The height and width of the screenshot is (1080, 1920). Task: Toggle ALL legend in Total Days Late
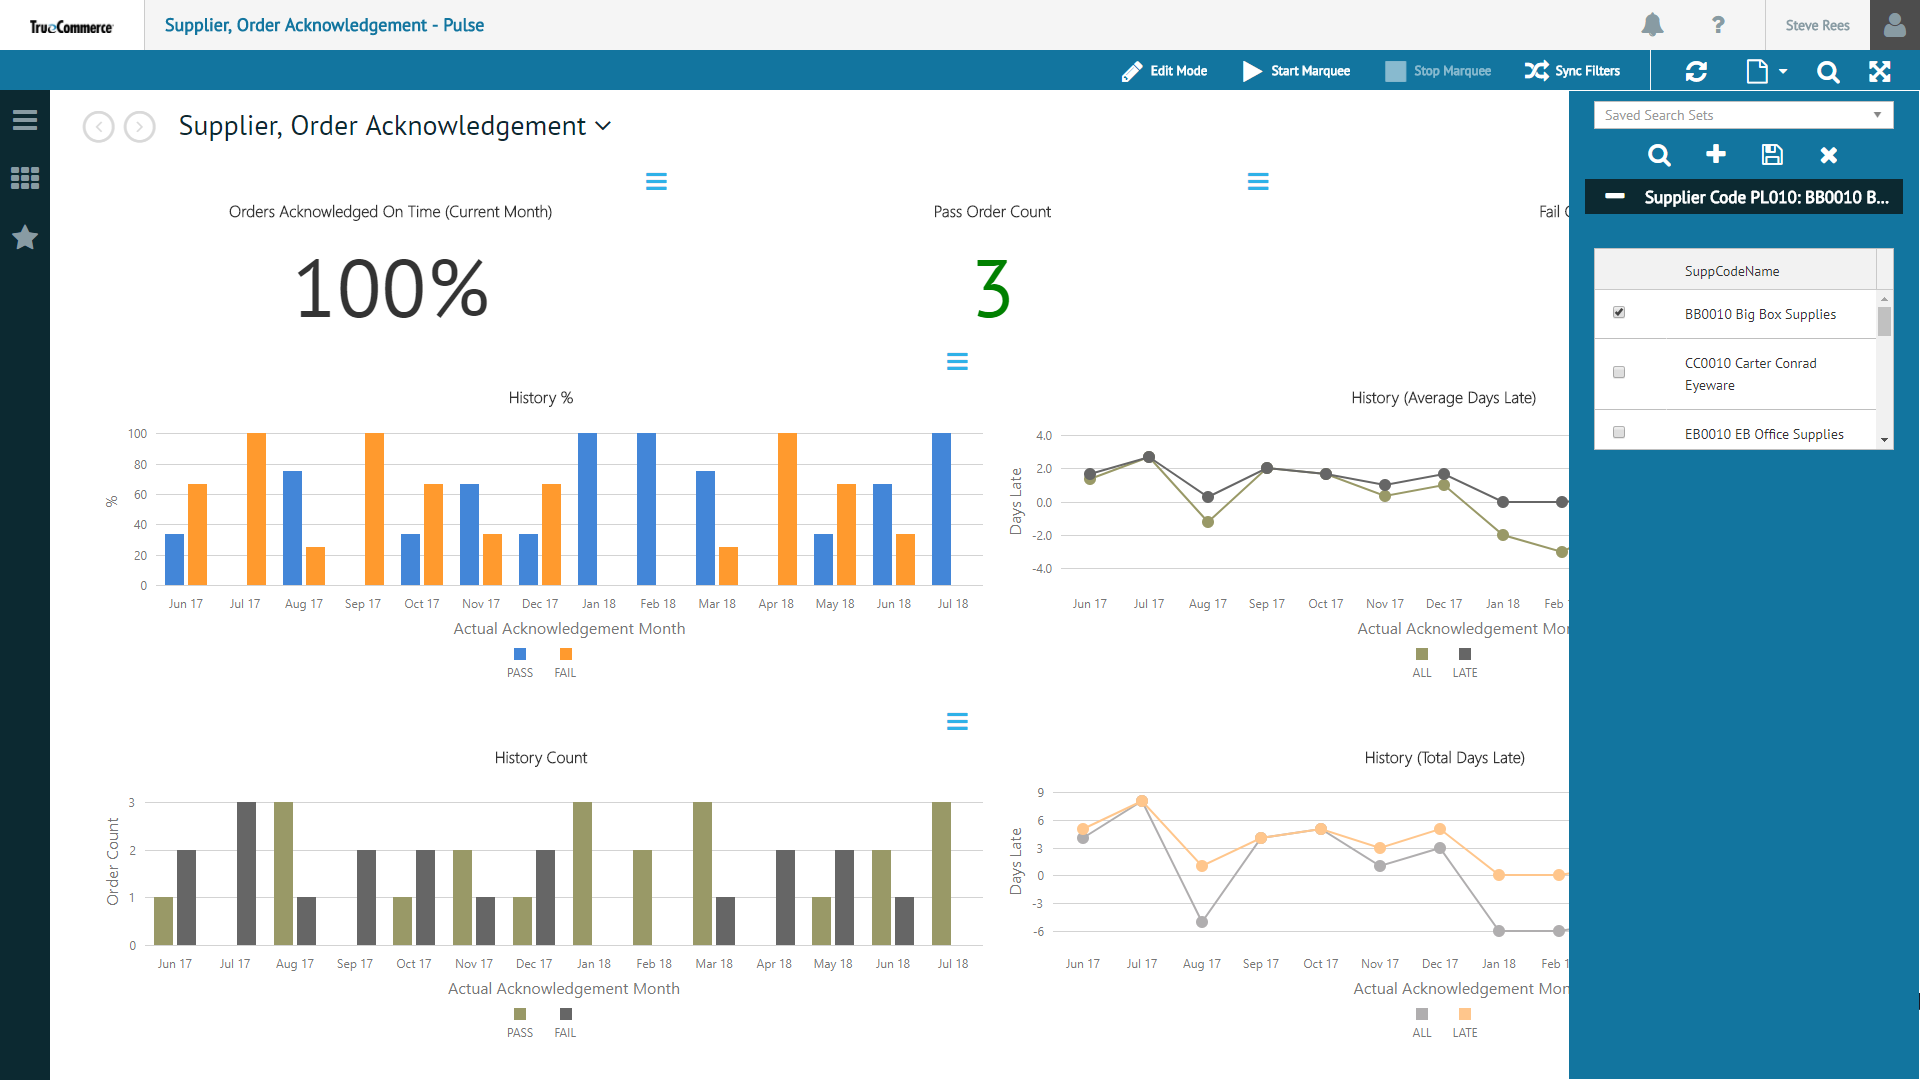point(1422,1023)
